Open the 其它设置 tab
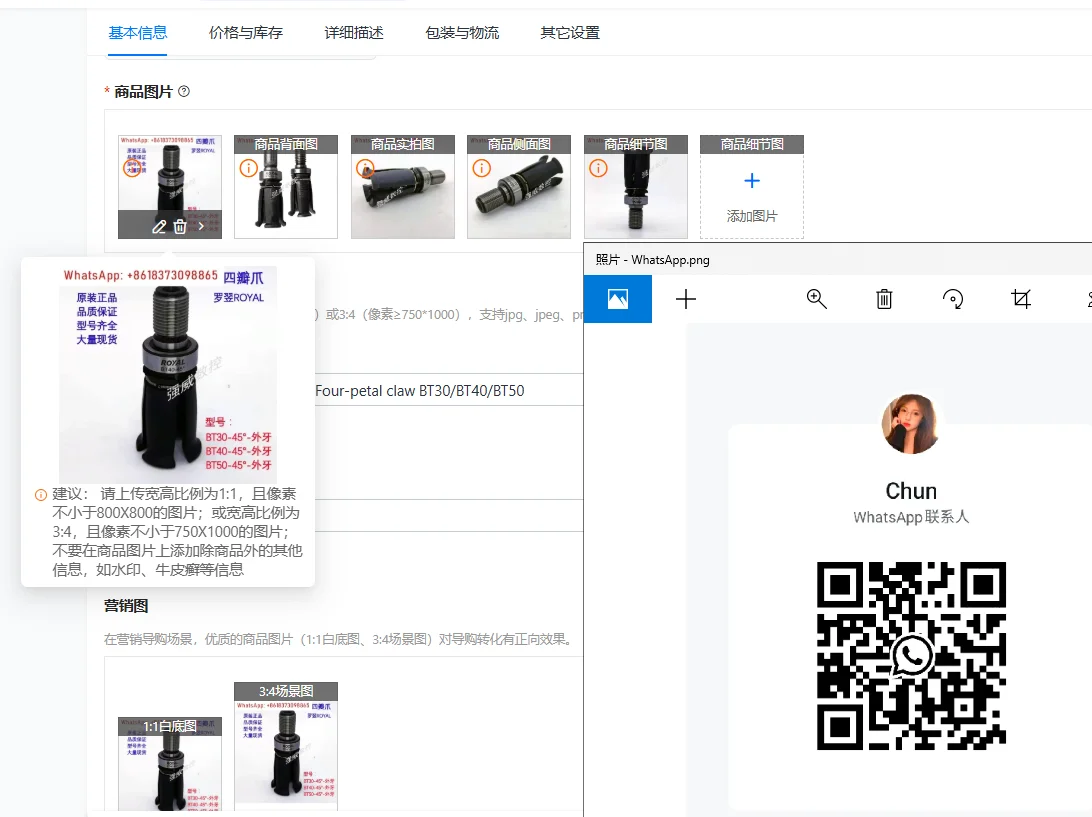This screenshot has width=1092, height=817. [x=570, y=32]
